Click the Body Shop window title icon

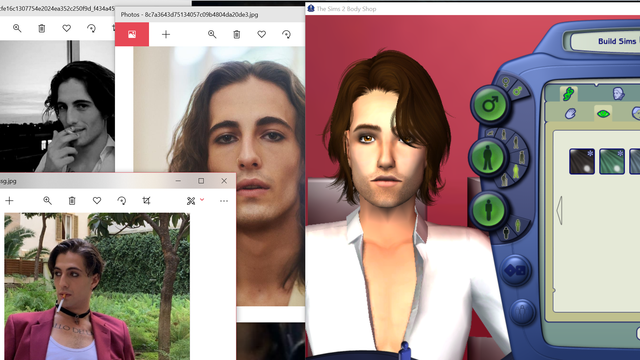coord(311,8)
